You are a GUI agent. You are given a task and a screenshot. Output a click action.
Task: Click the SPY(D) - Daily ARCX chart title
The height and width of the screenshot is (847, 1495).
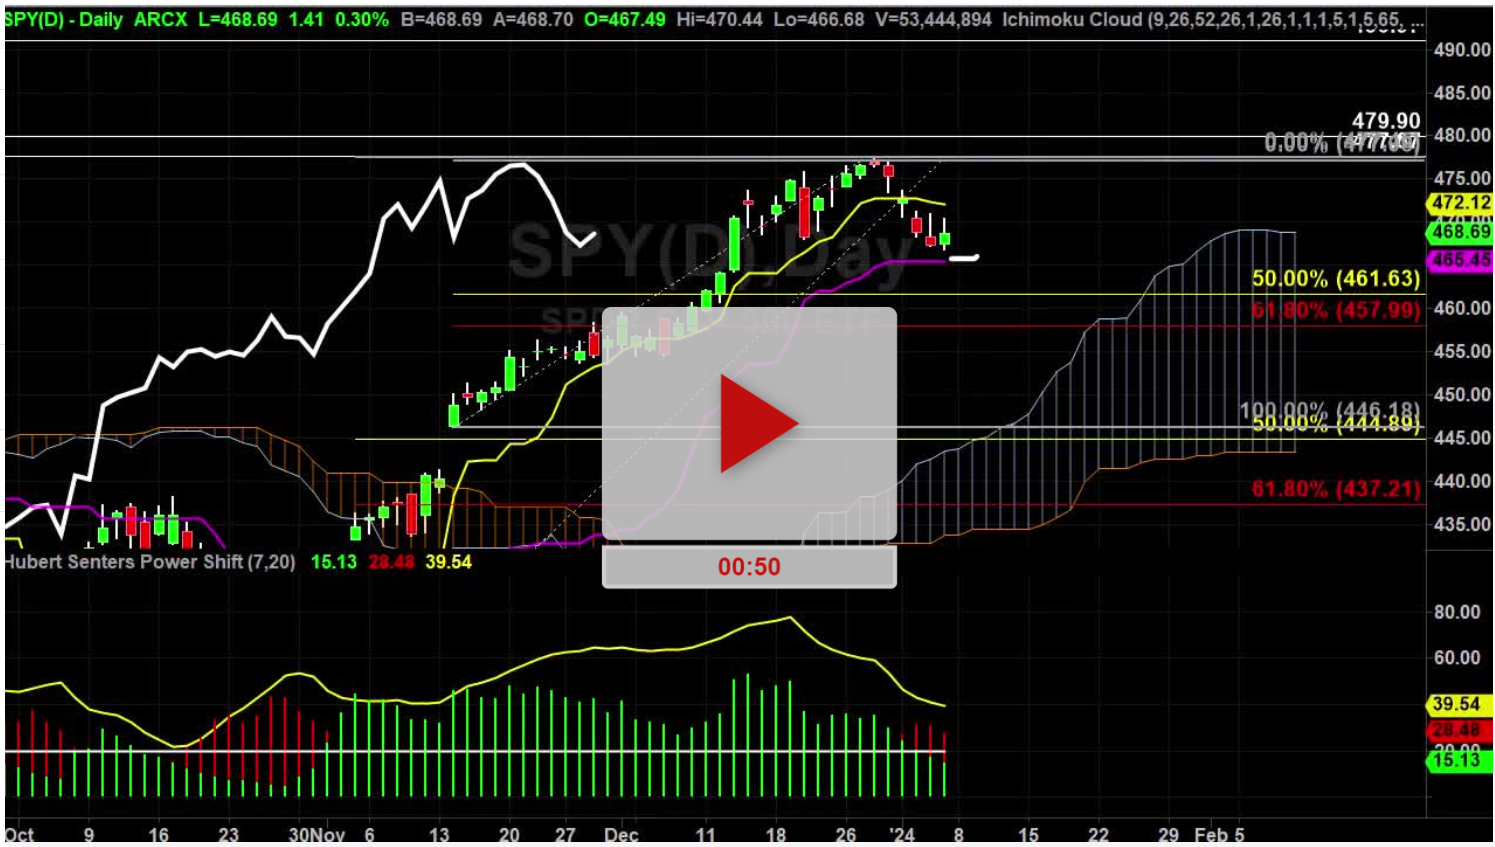coord(95,19)
